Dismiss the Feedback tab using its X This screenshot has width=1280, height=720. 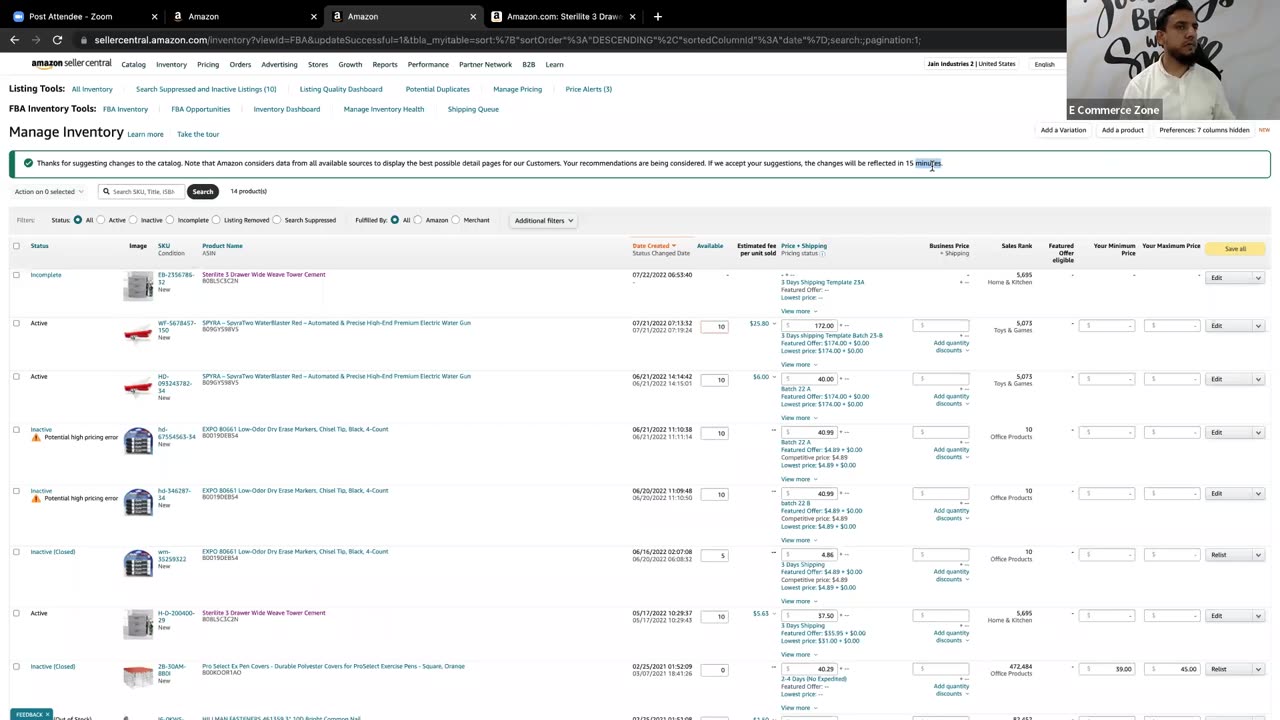coord(47,714)
